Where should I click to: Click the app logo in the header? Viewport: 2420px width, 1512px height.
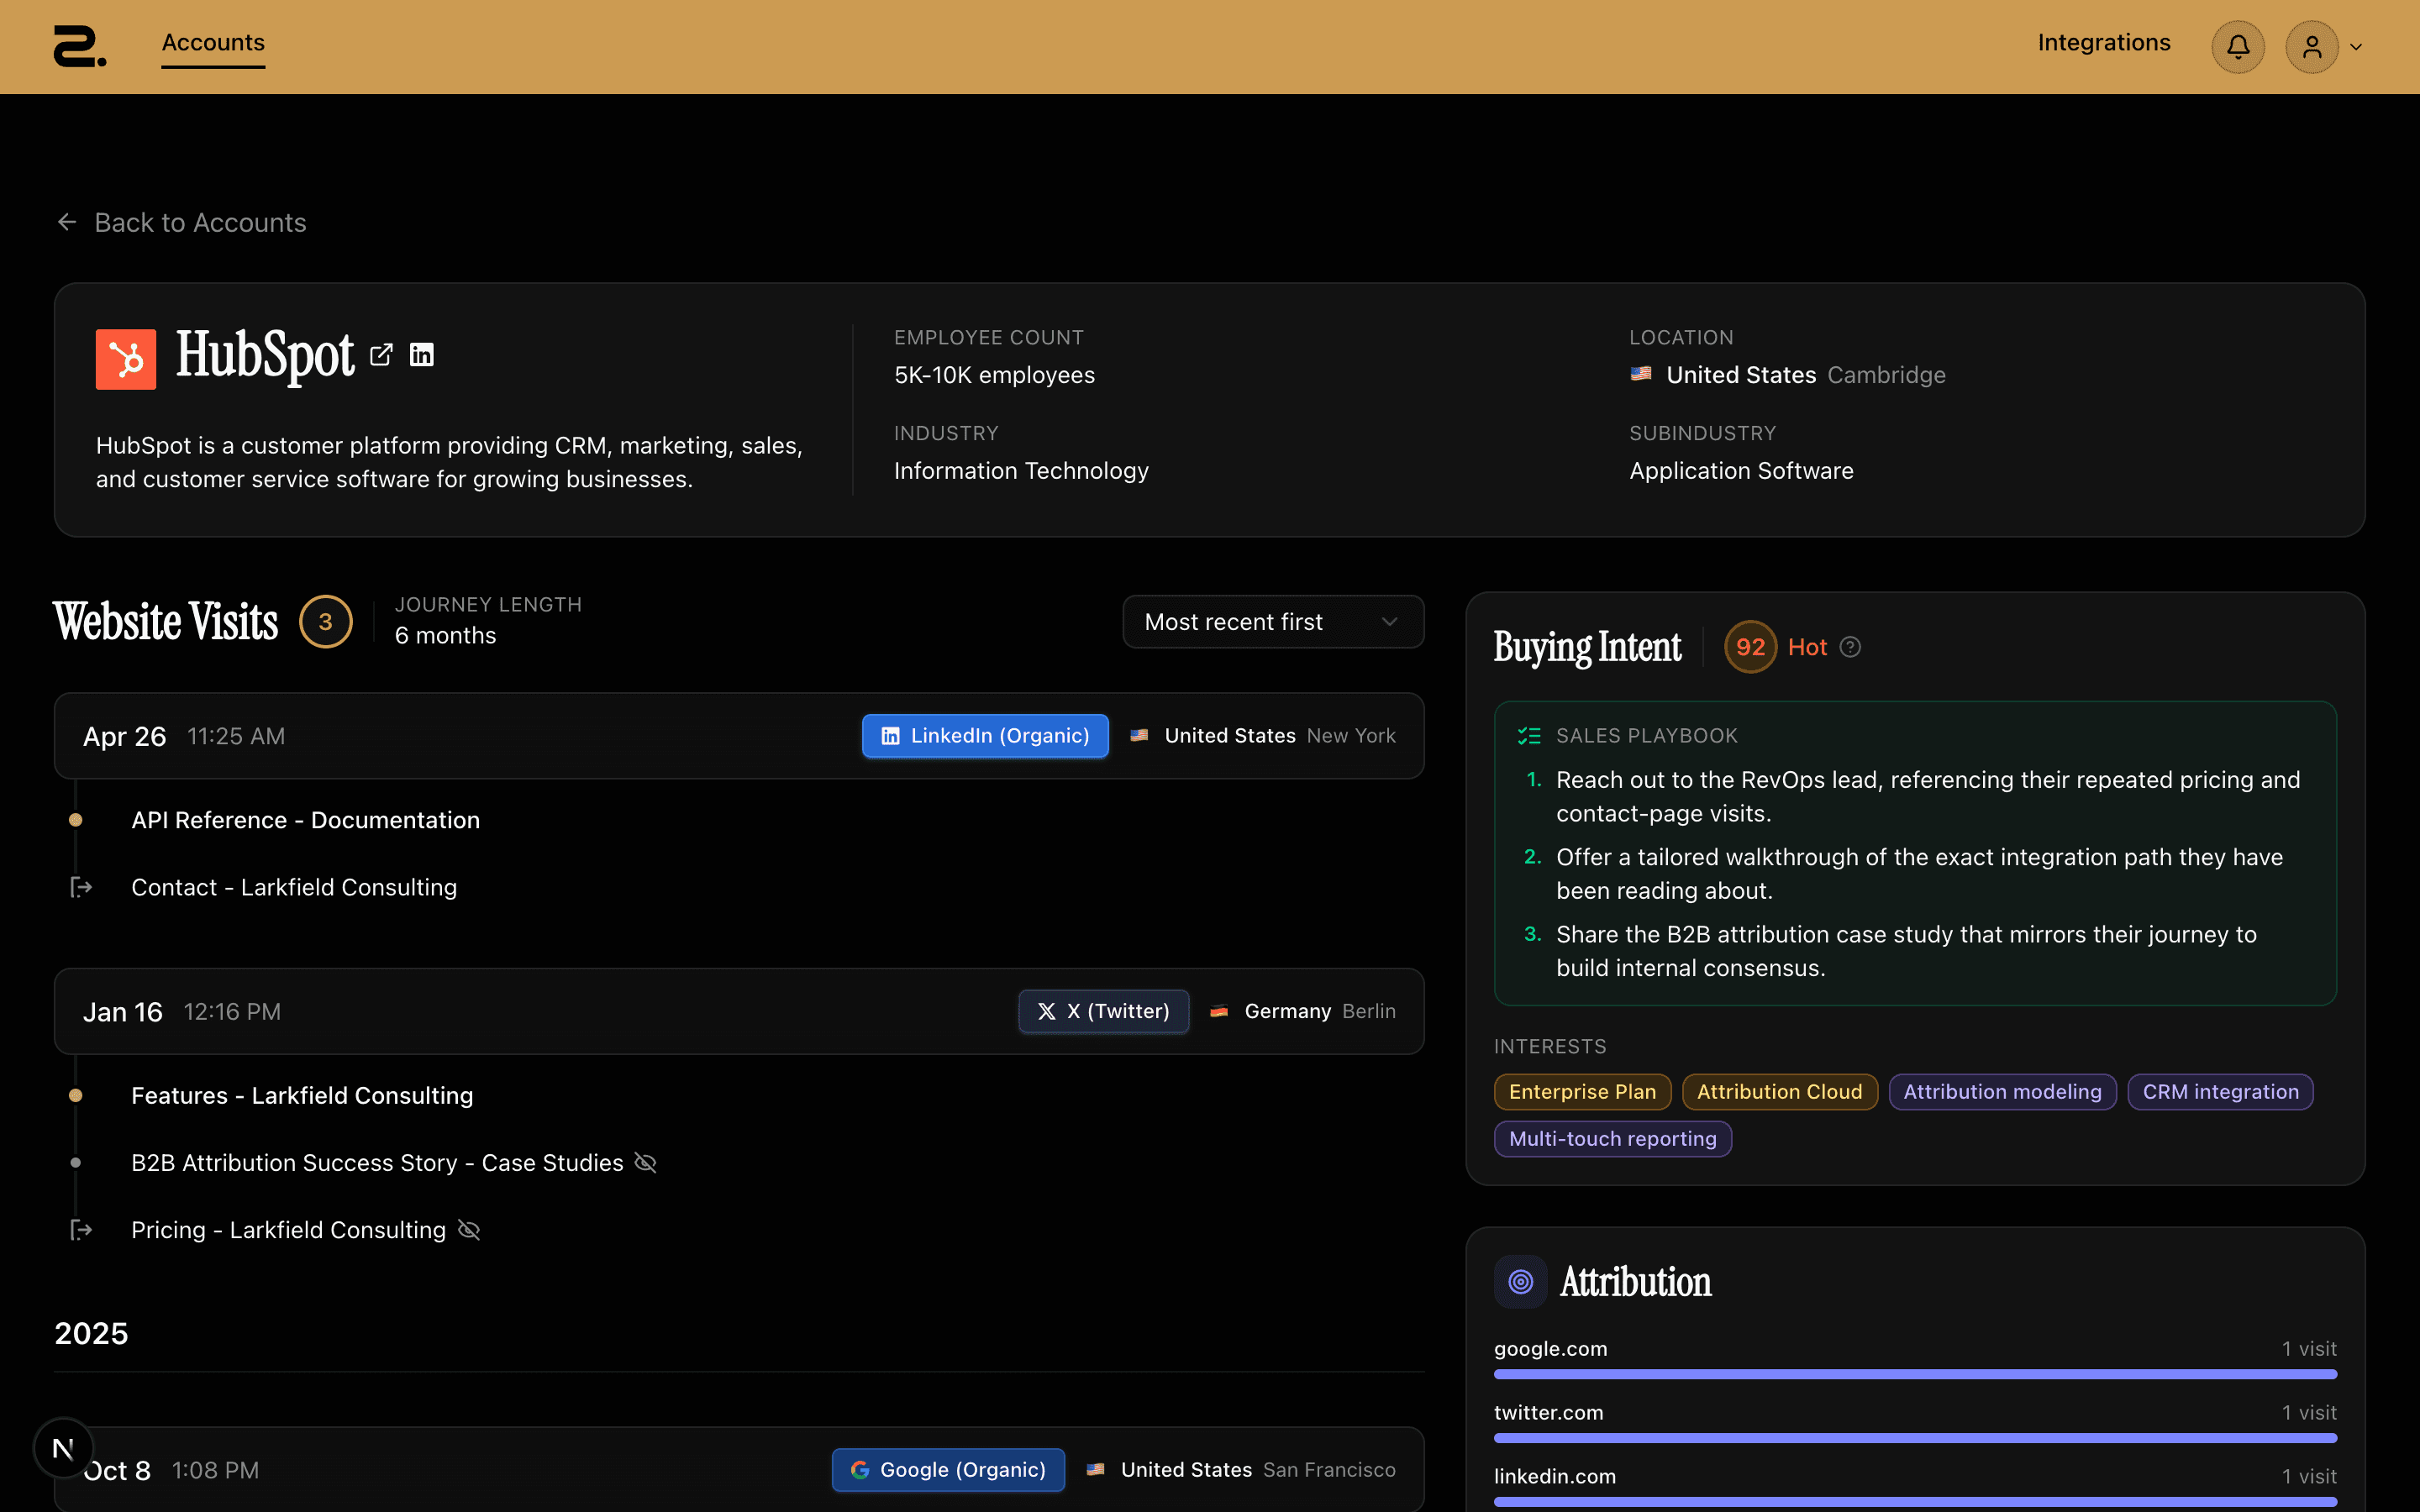pos(80,47)
